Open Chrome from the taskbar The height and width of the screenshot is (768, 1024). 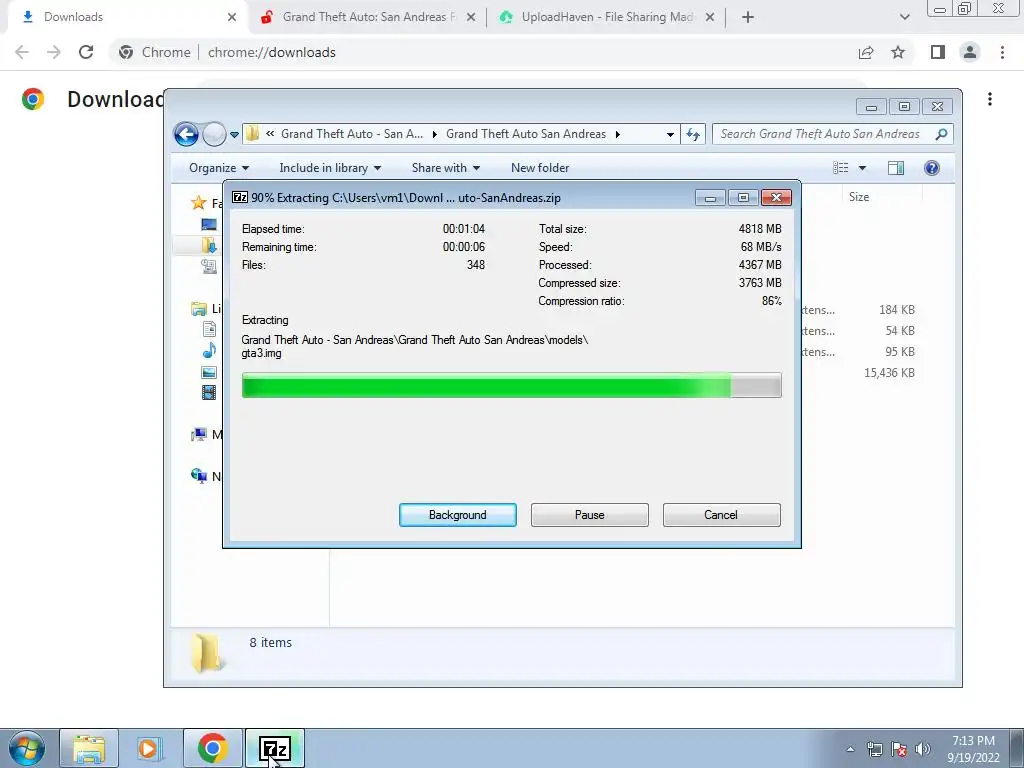tap(212, 748)
